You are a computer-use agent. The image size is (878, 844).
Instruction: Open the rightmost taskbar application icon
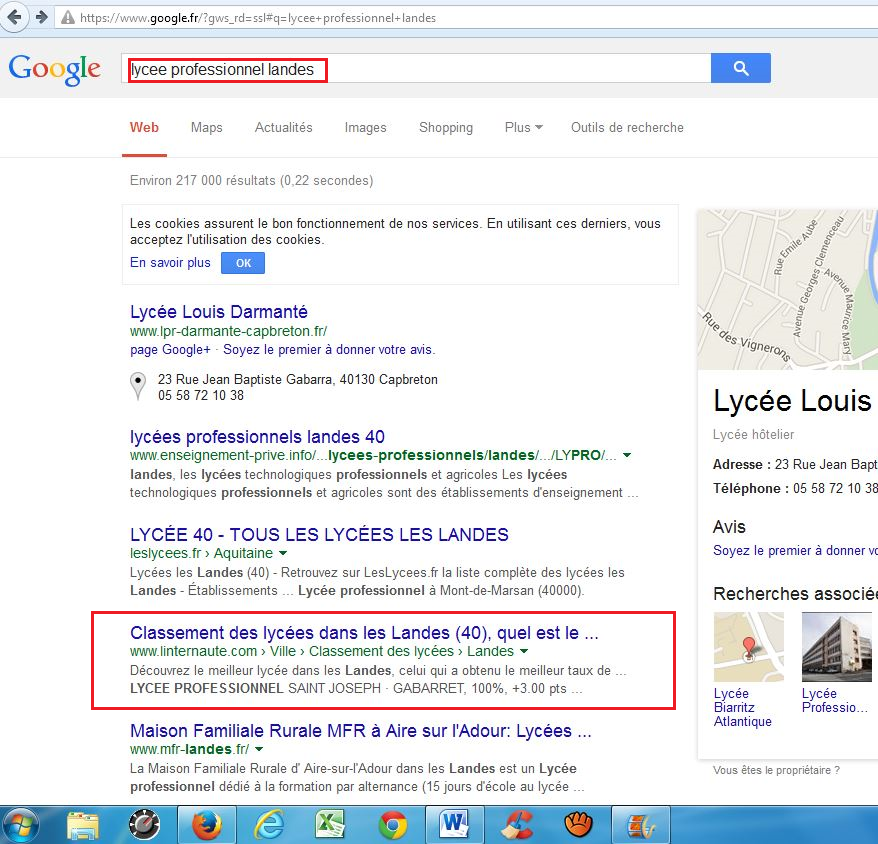click(x=641, y=826)
